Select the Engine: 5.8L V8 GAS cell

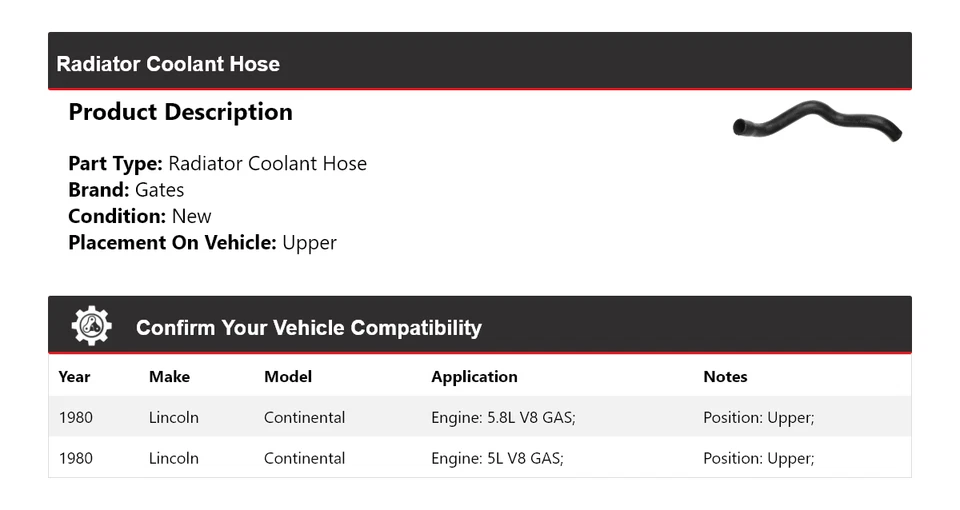(x=503, y=417)
